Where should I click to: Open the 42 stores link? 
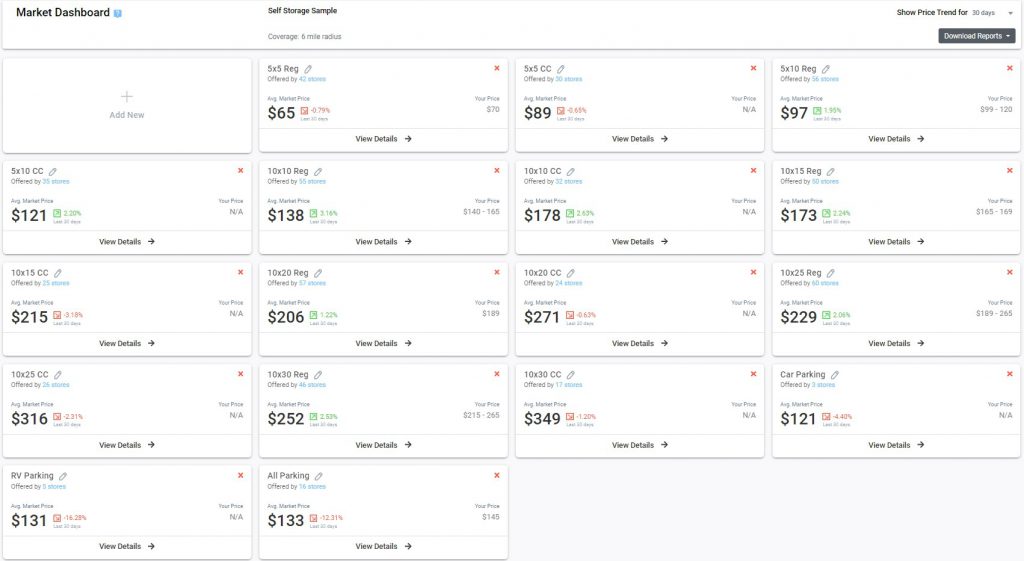tap(312, 79)
